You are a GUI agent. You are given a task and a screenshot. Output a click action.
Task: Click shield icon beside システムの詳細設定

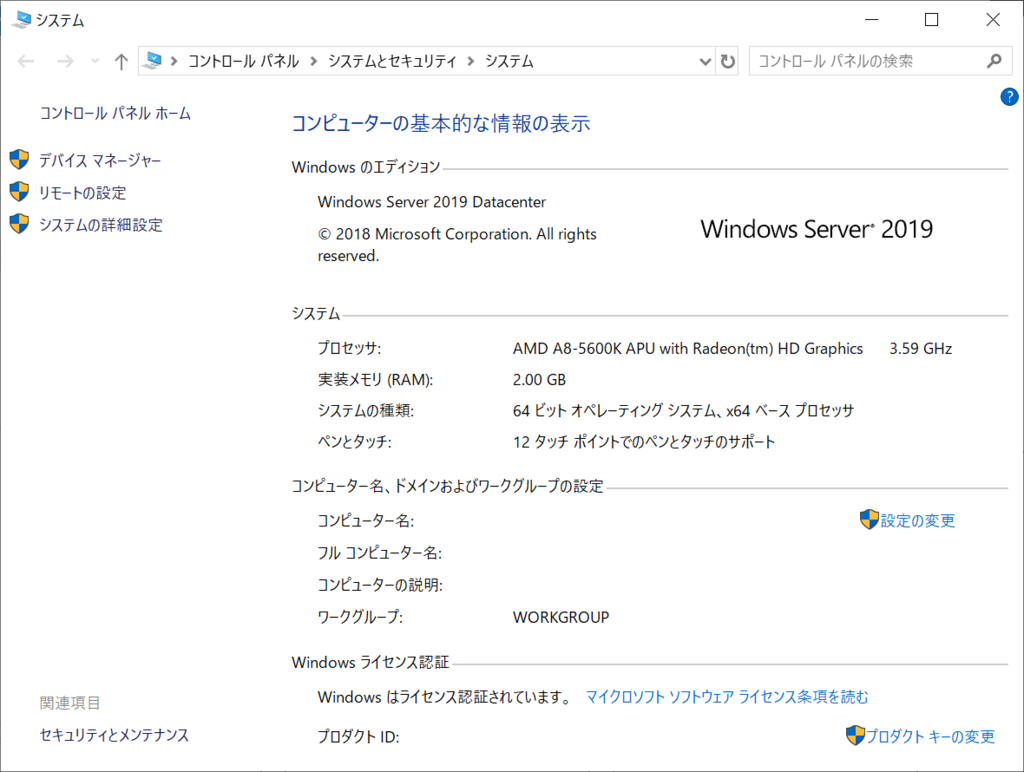(19, 224)
